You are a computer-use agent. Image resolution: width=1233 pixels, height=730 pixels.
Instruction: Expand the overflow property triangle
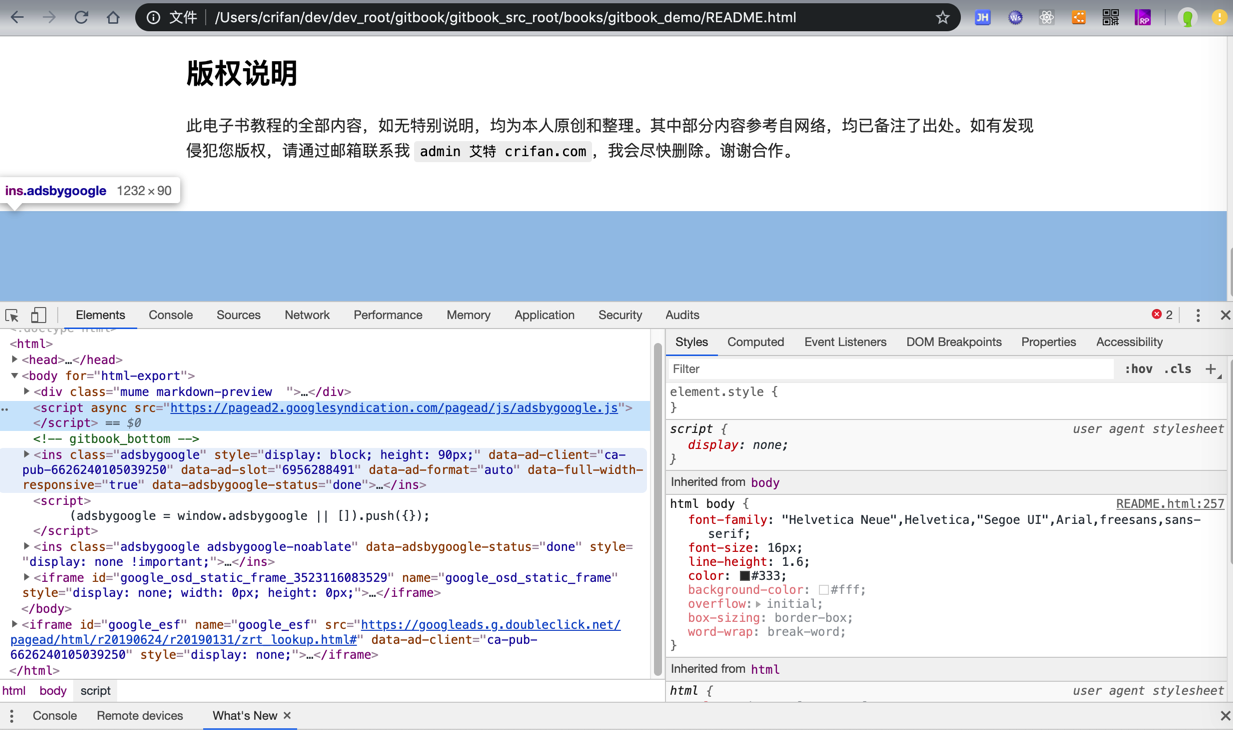pyautogui.click(x=758, y=604)
